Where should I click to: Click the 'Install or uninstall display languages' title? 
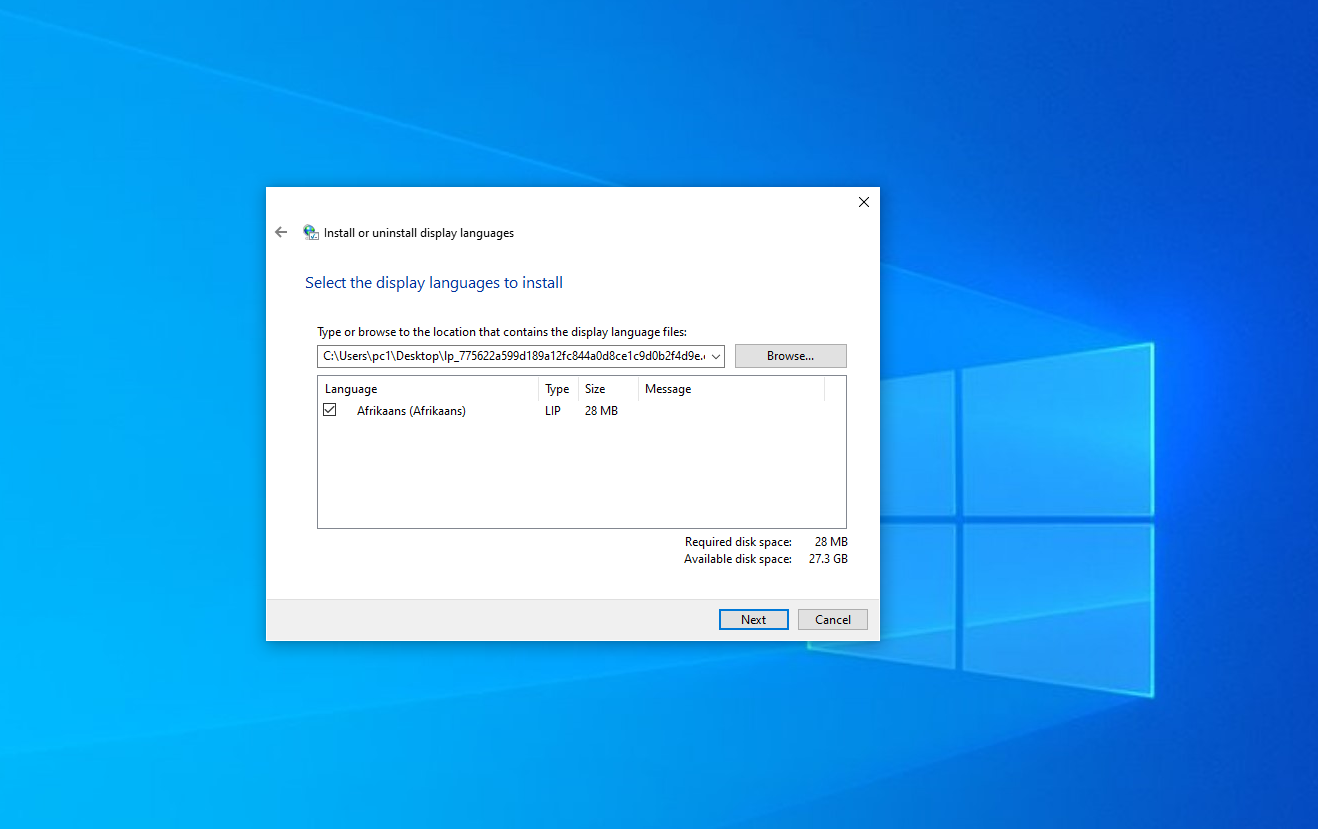419,233
